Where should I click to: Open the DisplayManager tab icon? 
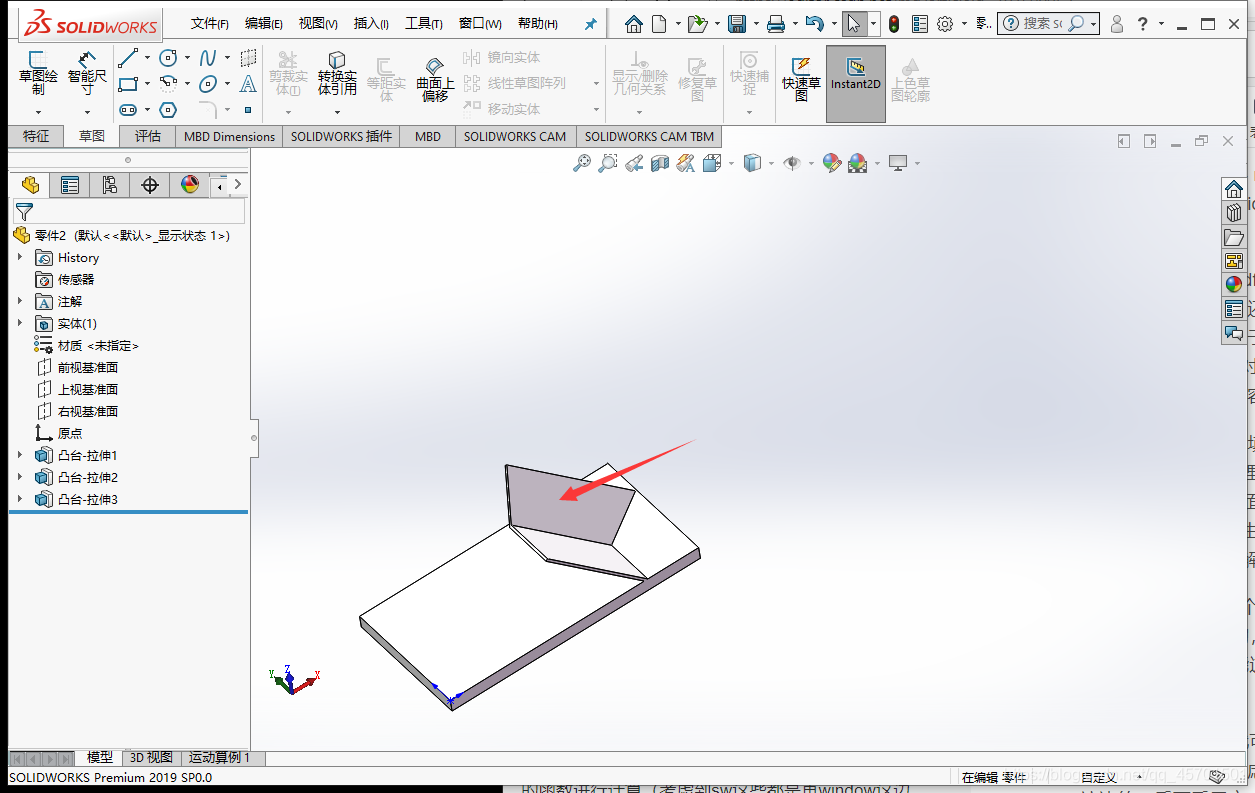pyautogui.click(x=190, y=185)
